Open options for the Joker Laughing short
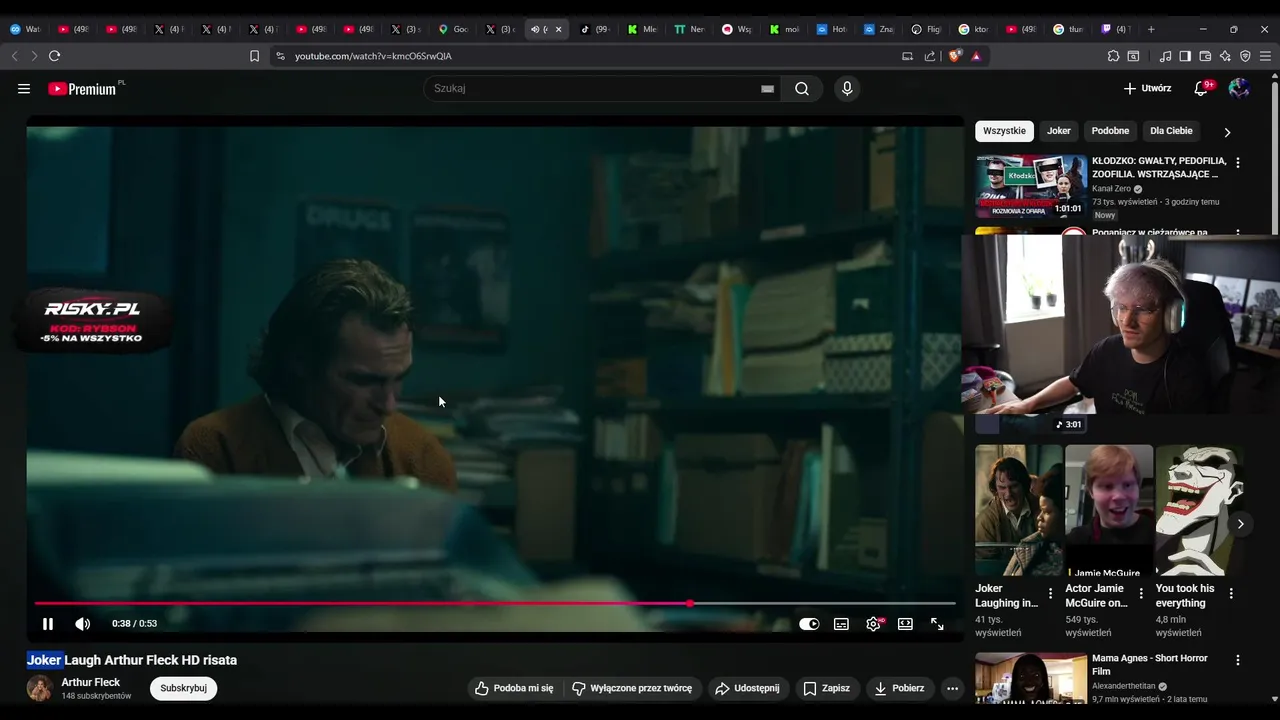This screenshot has height=720, width=1280. pos(1050,593)
